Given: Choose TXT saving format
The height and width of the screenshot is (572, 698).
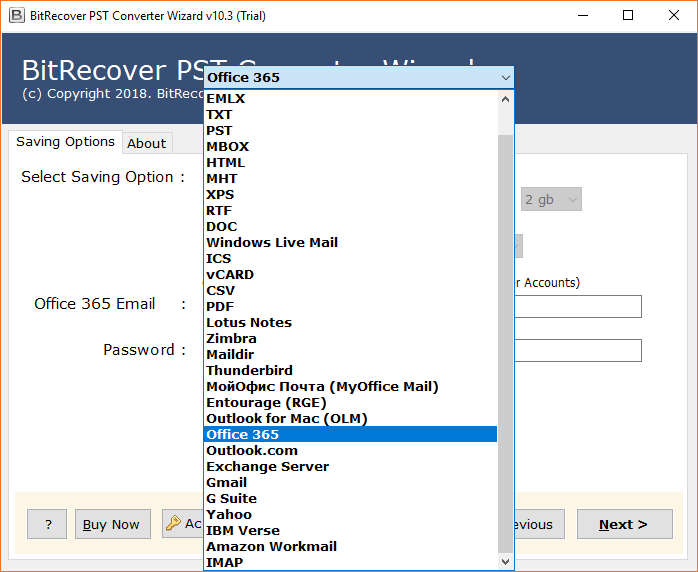Looking at the screenshot, I should click(x=350, y=114).
